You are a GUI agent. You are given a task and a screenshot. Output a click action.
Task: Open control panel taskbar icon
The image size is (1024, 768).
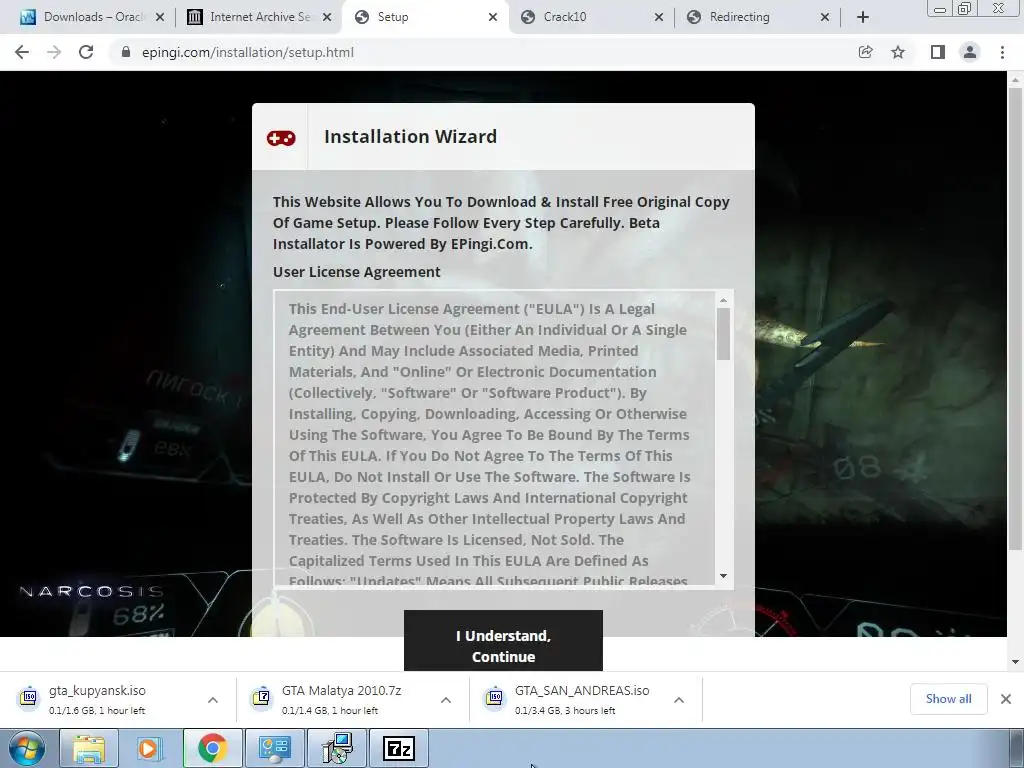coord(275,748)
